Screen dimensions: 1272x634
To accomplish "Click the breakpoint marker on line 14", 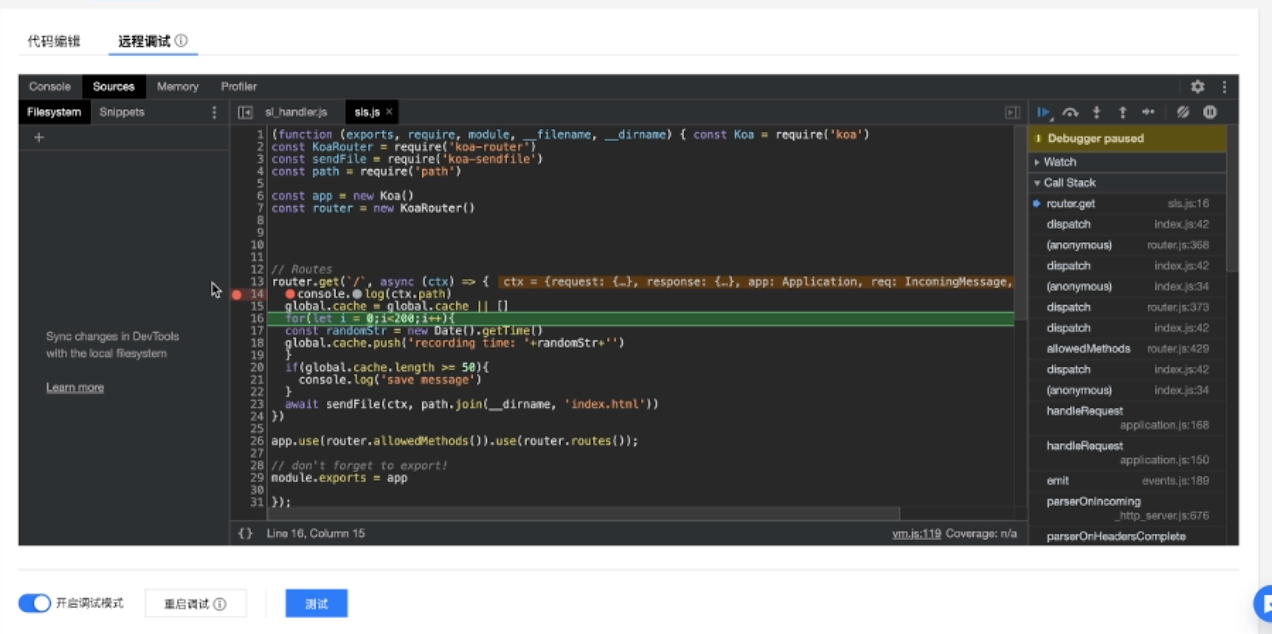I will pyautogui.click(x=237, y=294).
